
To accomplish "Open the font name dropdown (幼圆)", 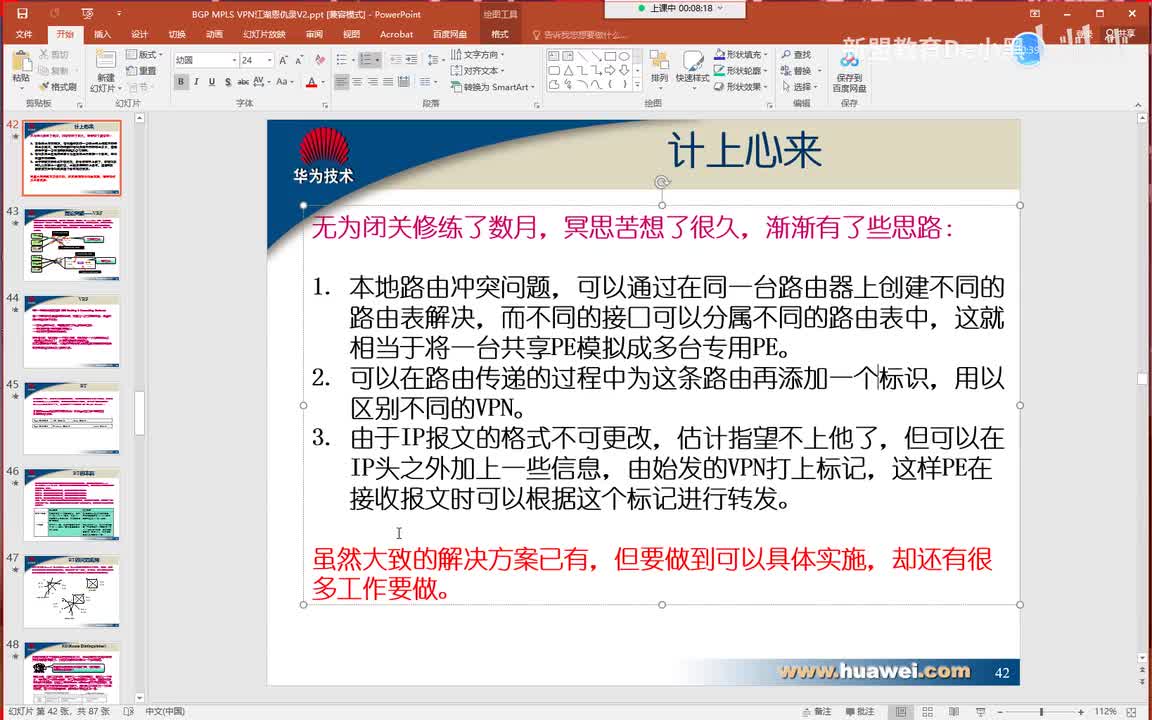I will click(234, 60).
